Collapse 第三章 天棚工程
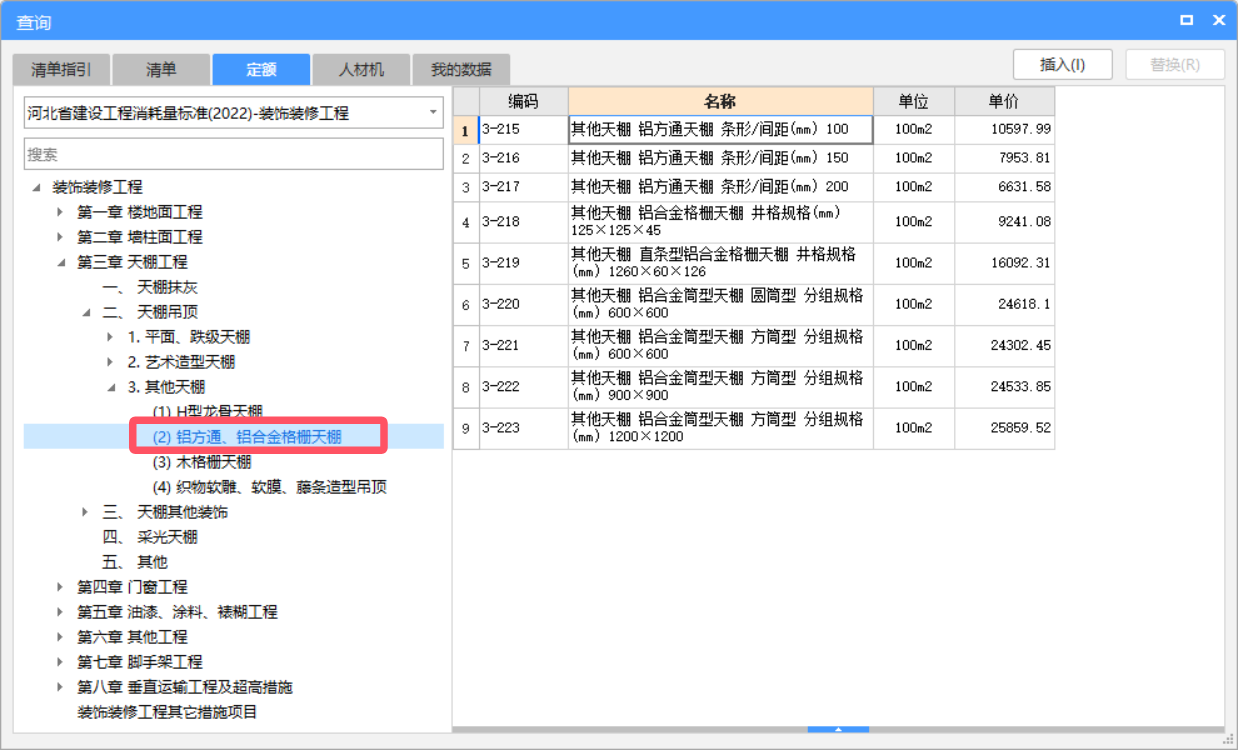The width and height of the screenshot is (1238, 750). pyautogui.click(x=60, y=262)
